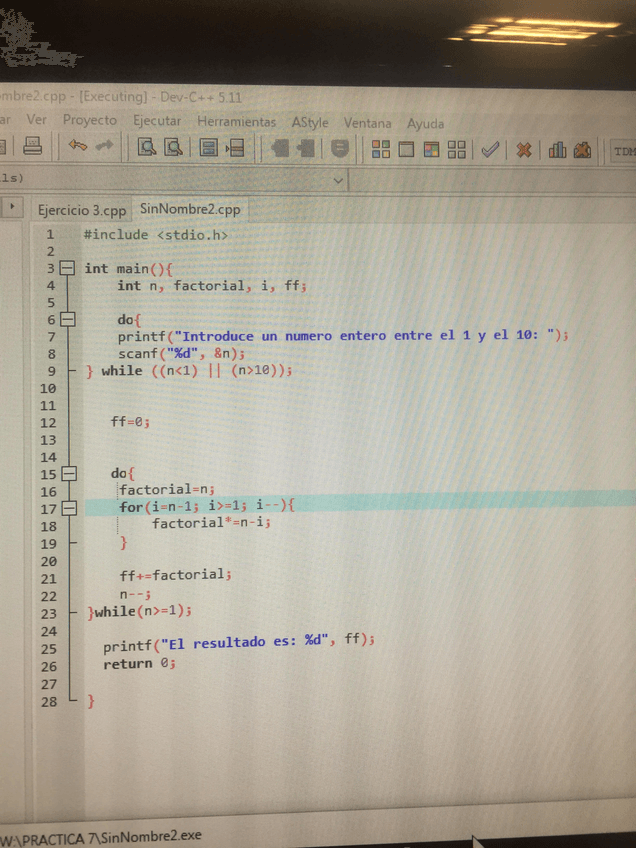The image size is (636, 848).
Task: Click the Syntax Check checkmark icon
Action: pyautogui.click(x=490, y=150)
